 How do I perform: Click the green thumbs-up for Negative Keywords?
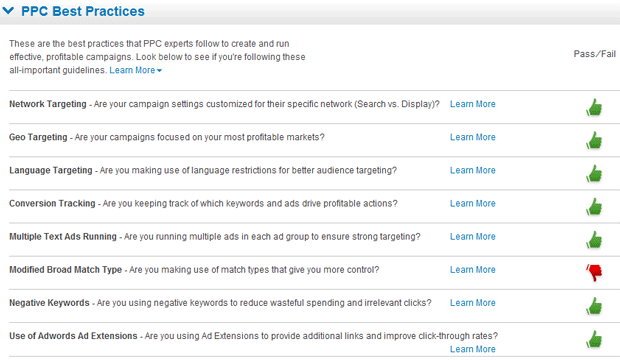point(594,306)
